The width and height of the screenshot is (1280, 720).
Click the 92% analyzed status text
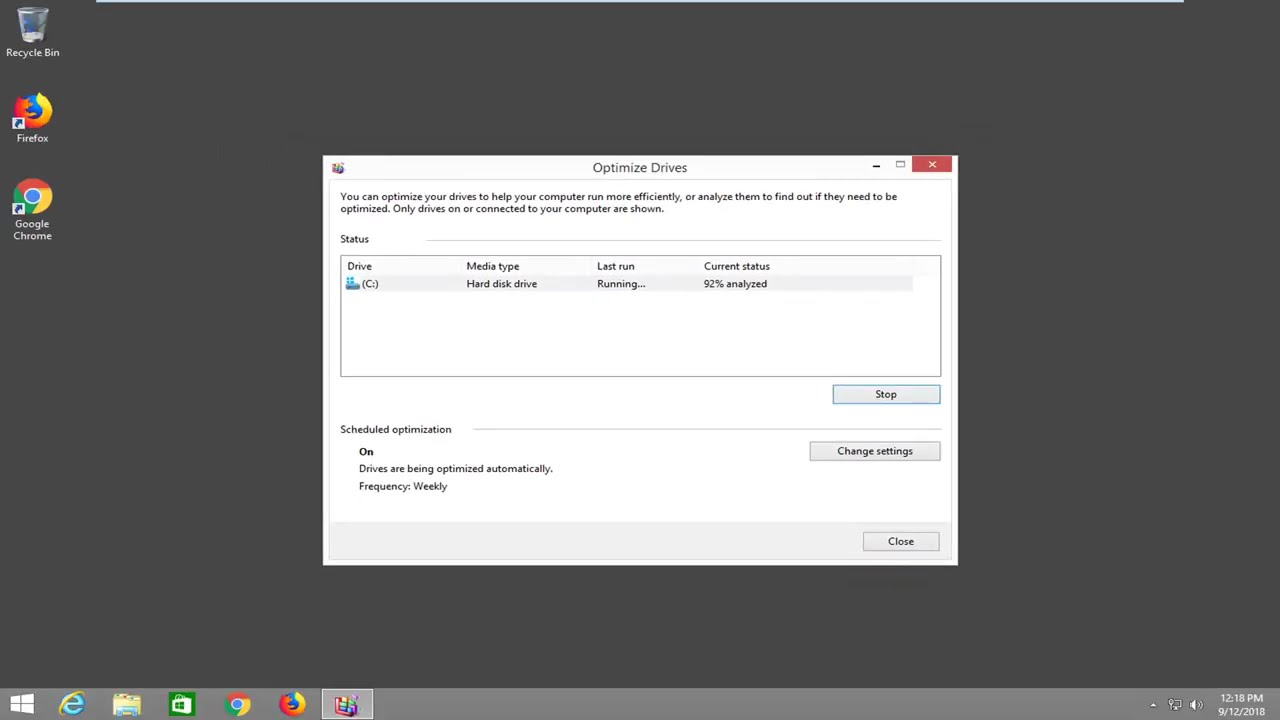coord(735,284)
